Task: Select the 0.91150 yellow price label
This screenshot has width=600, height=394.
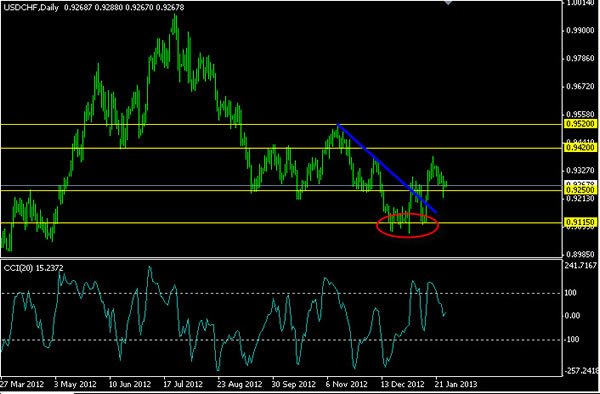Action: tap(580, 222)
